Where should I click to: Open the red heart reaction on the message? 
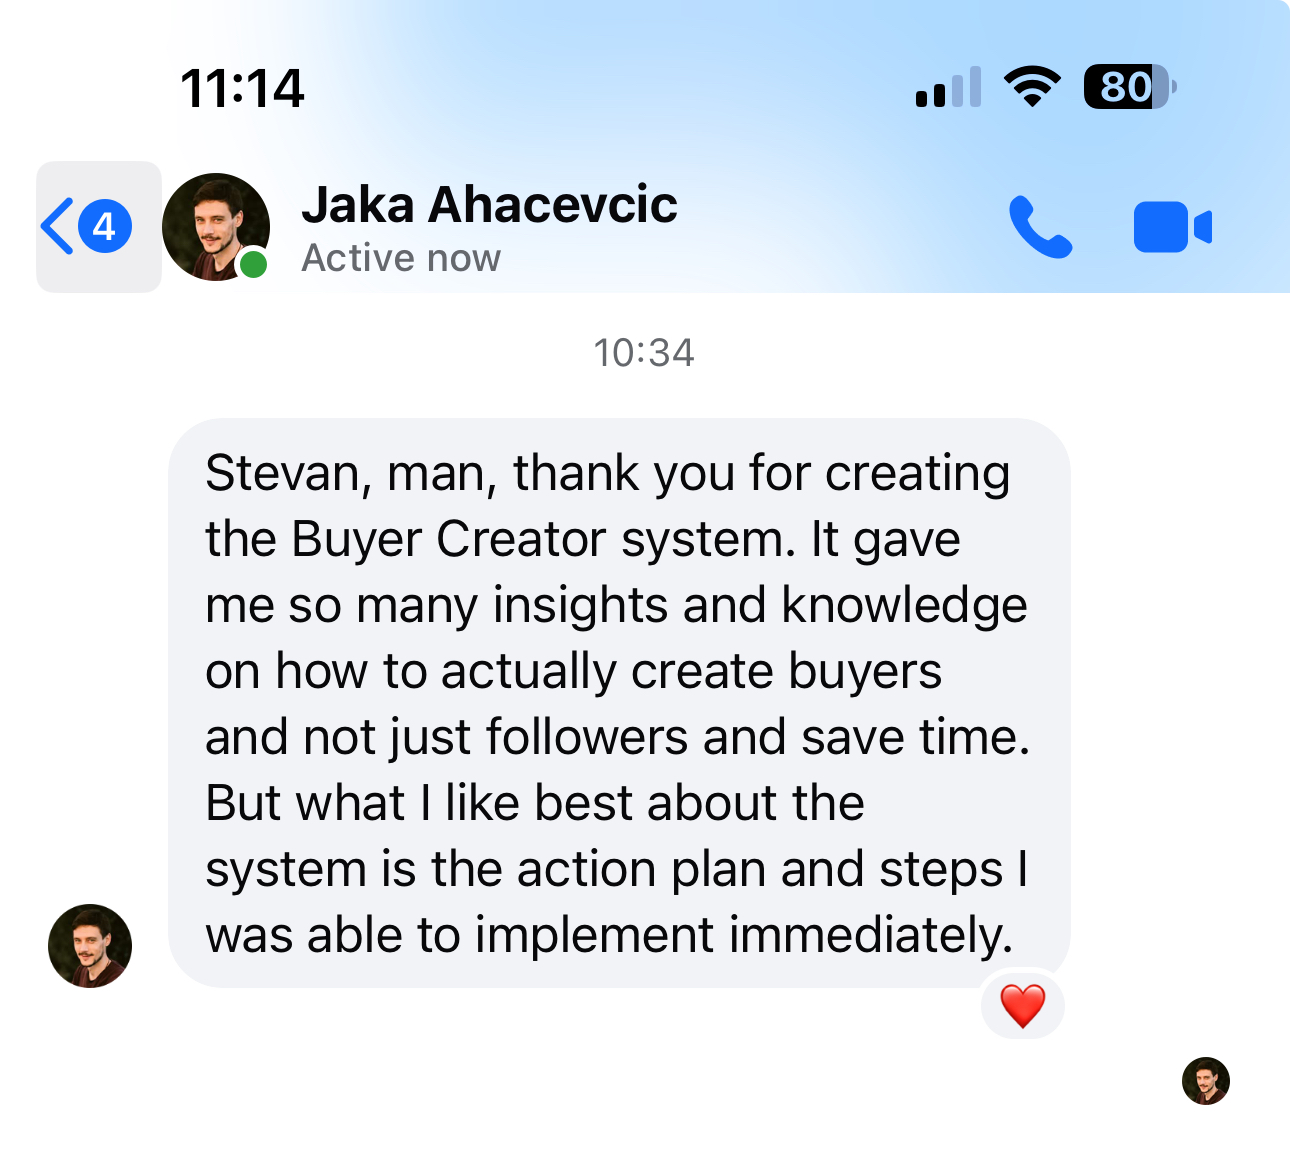pyautogui.click(x=1023, y=1006)
